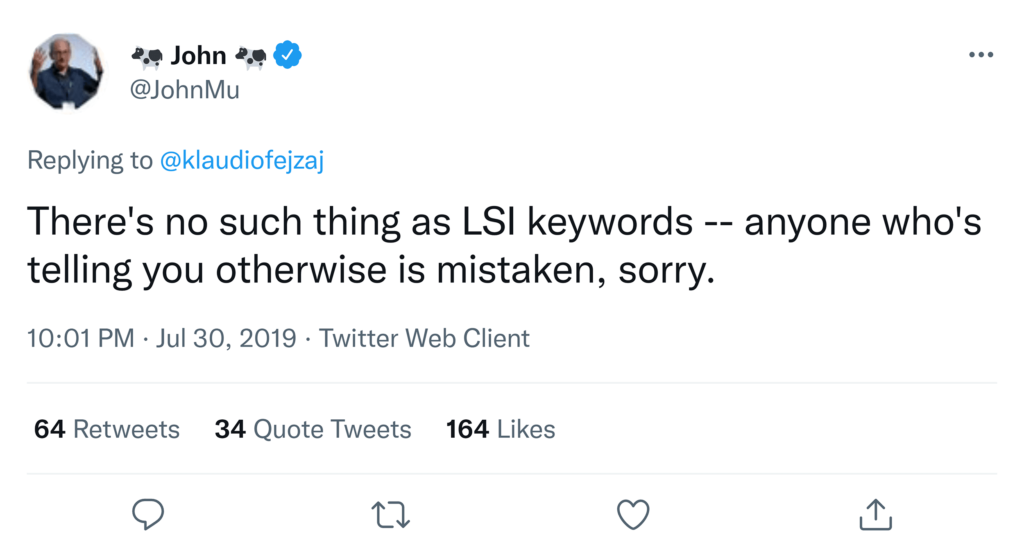View the 34 Quote Tweets
Screen dimensions: 1024x552
pyautogui.click(x=313, y=429)
